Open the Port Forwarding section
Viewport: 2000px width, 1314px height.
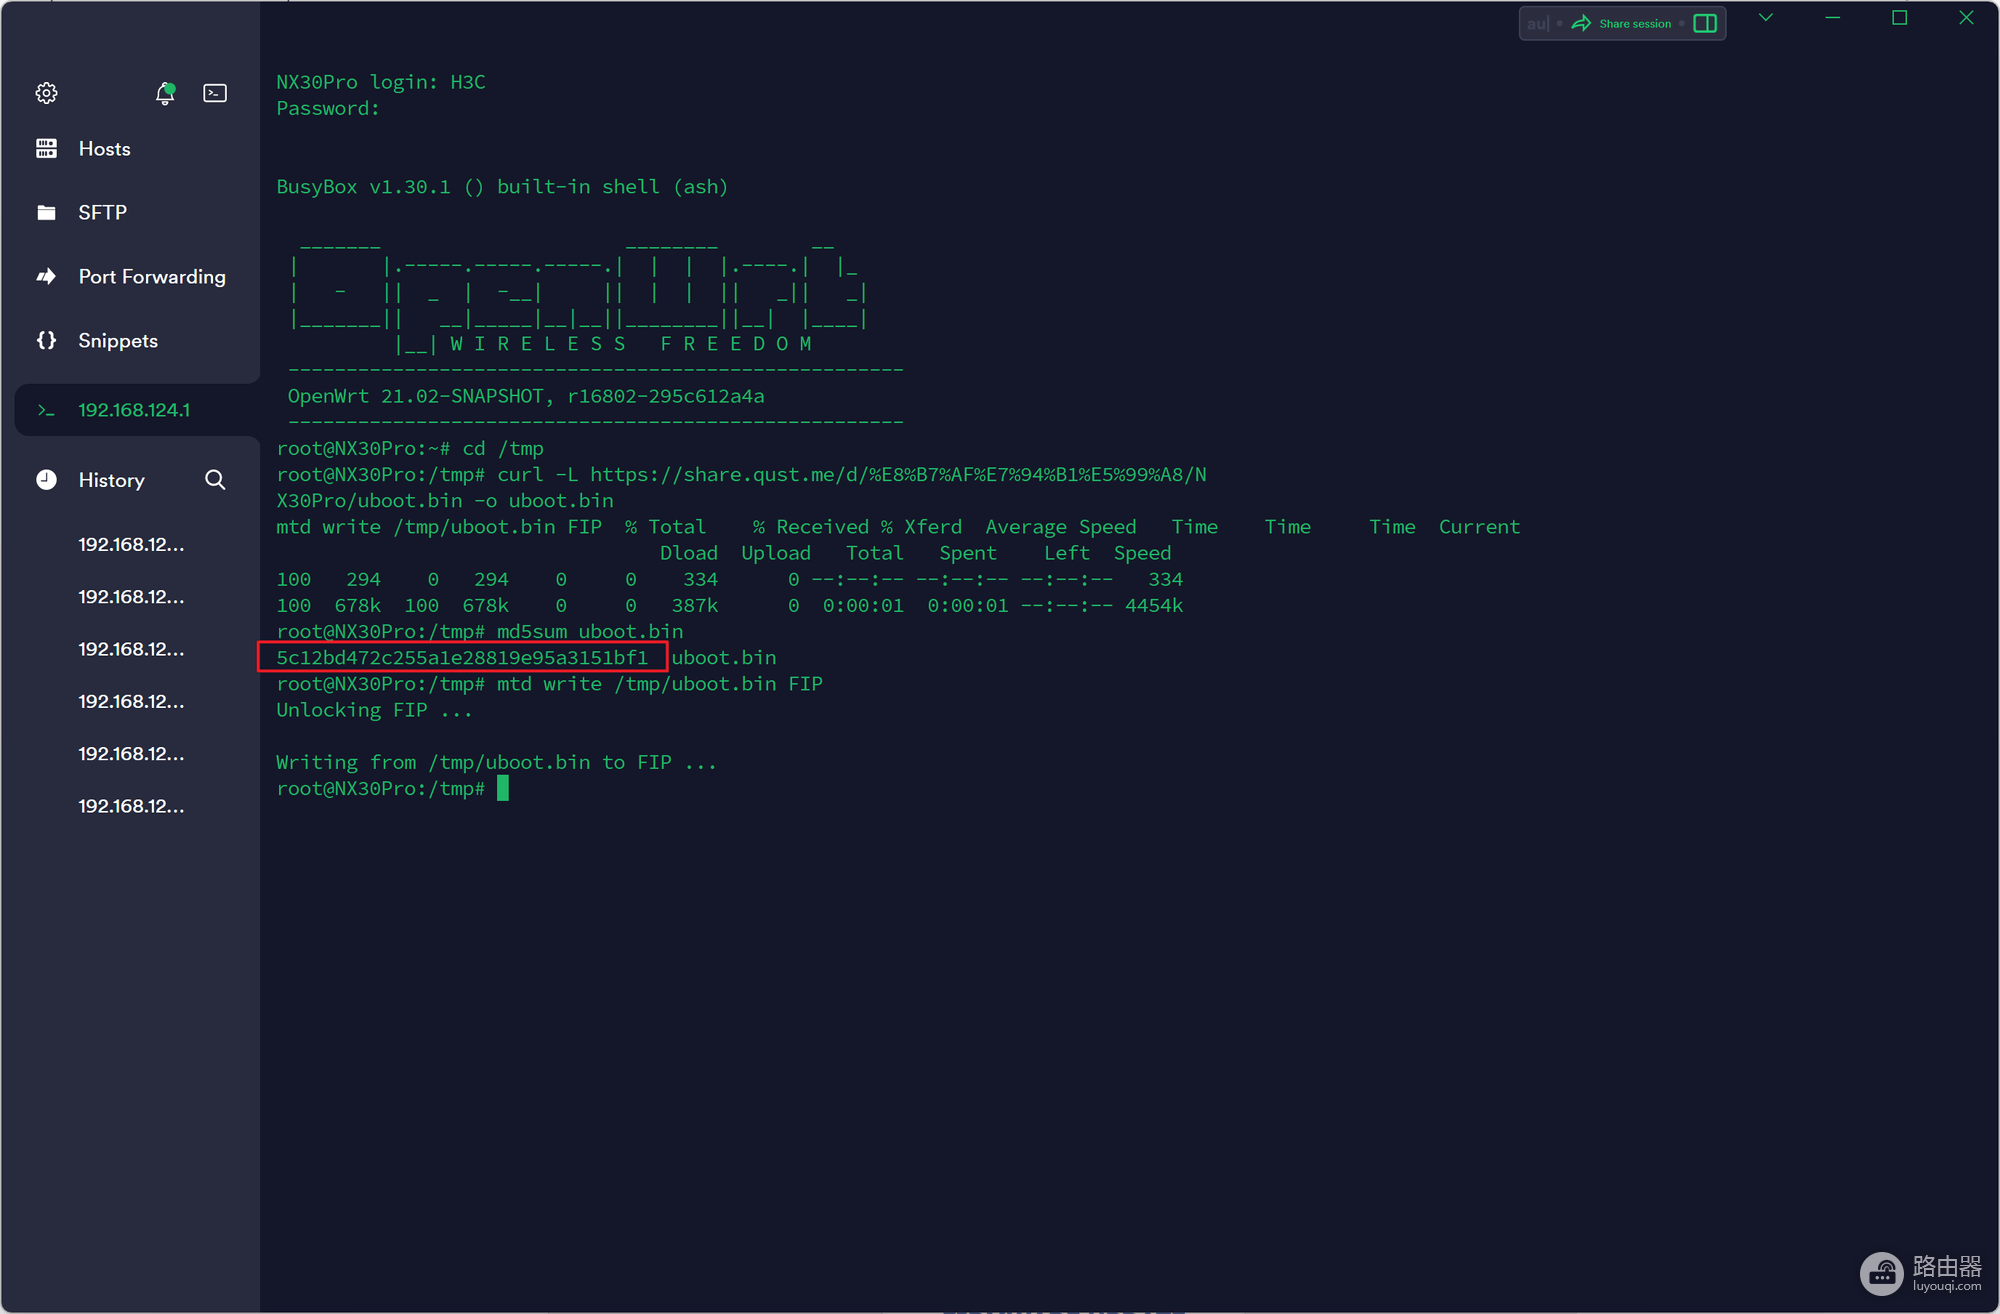[x=152, y=277]
